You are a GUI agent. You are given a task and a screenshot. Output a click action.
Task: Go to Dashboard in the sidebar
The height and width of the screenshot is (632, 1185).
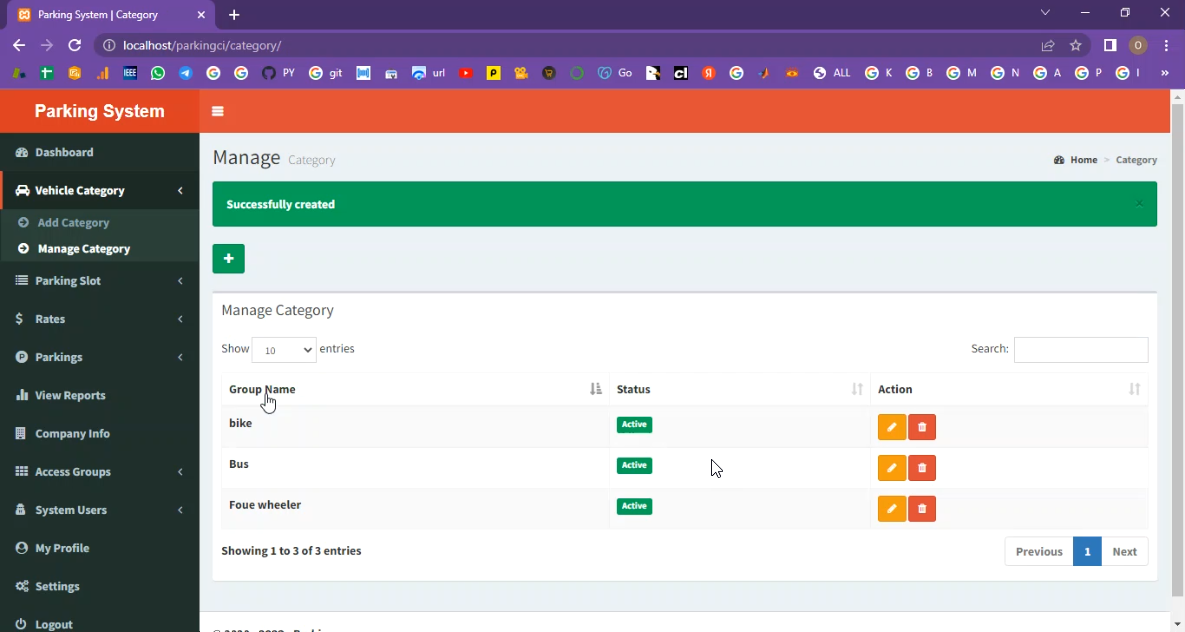click(64, 152)
